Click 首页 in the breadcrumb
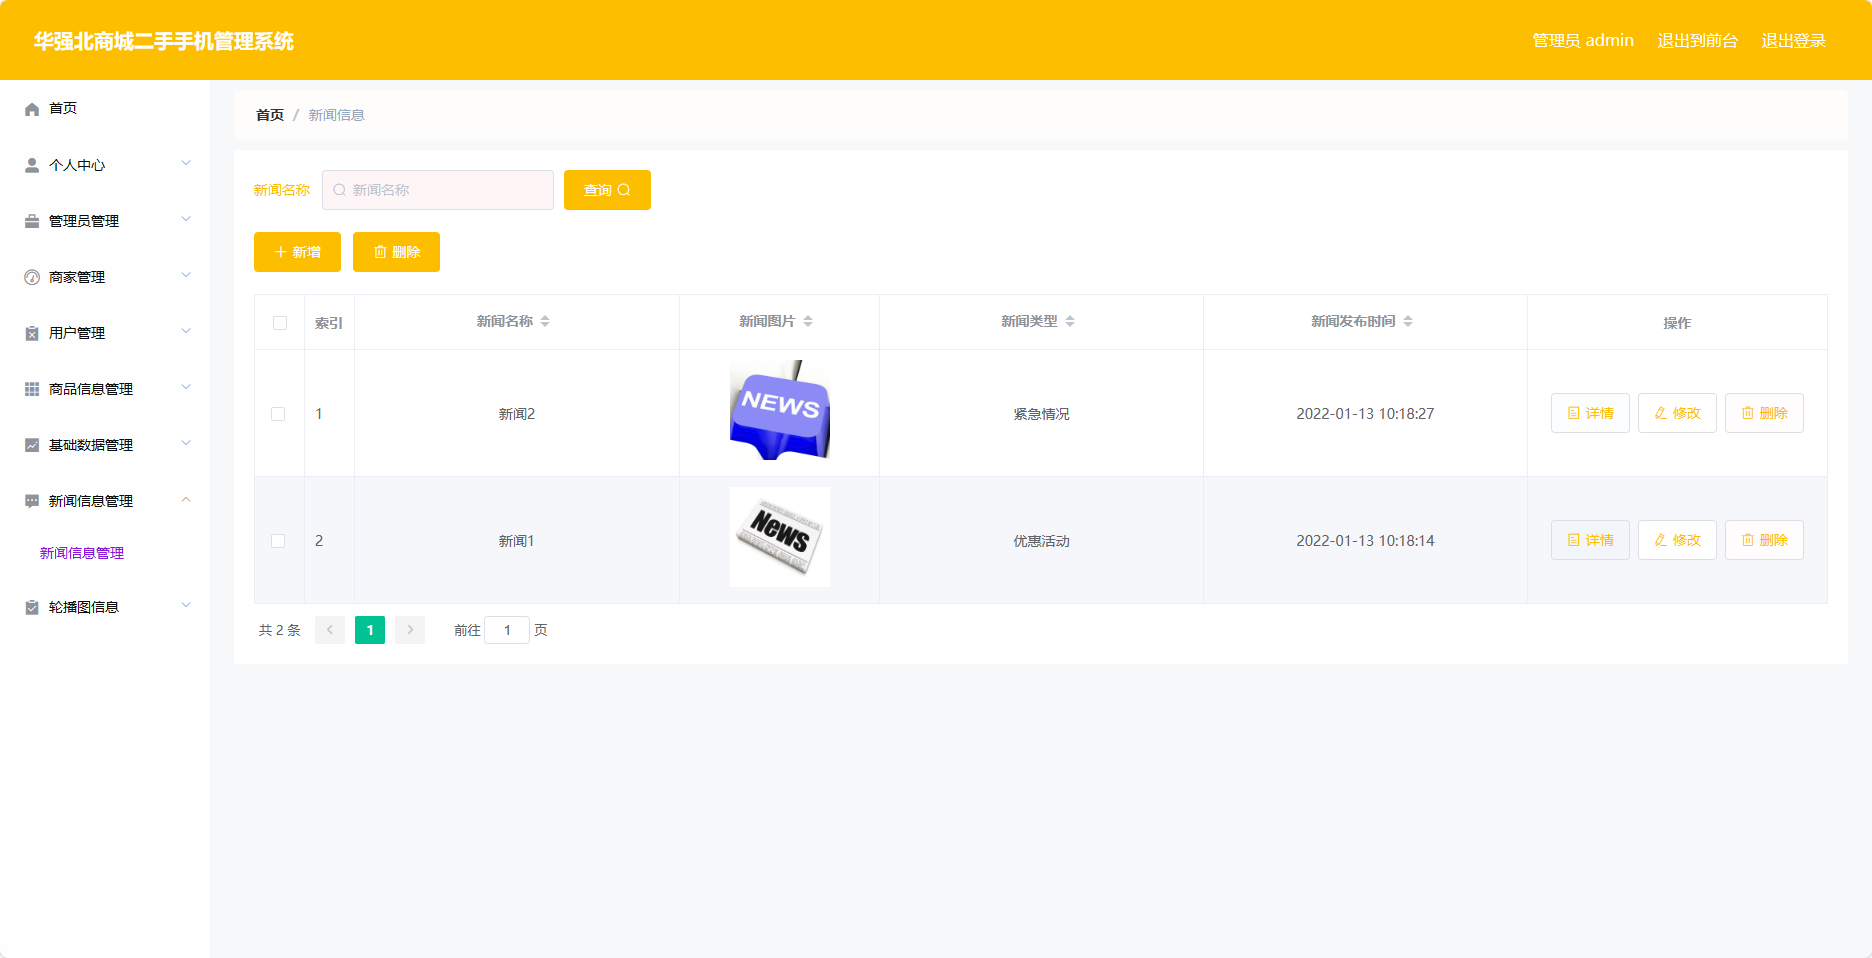Image resolution: width=1872 pixels, height=958 pixels. pos(270,115)
